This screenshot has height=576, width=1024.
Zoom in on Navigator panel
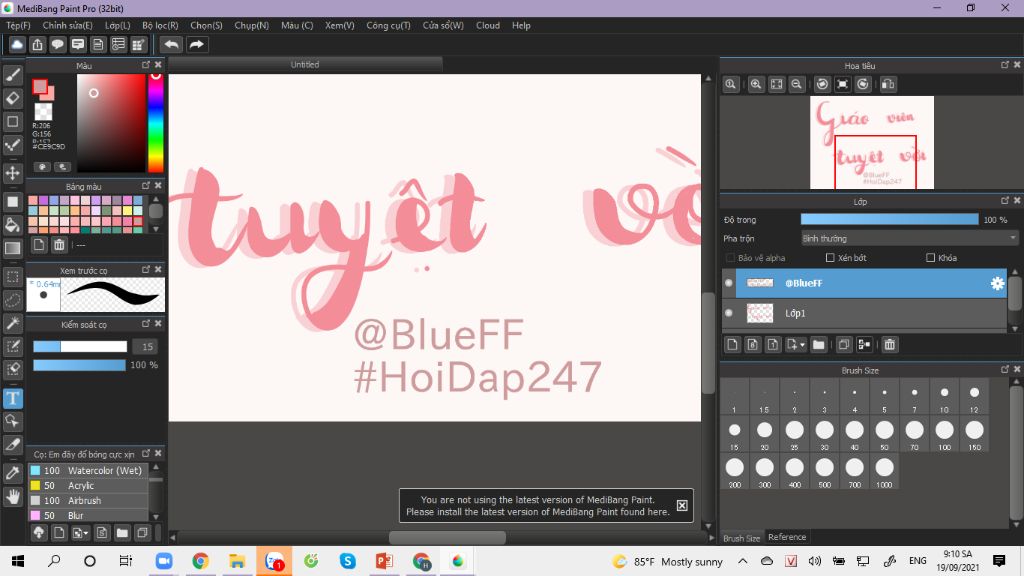click(x=756, y=84)
